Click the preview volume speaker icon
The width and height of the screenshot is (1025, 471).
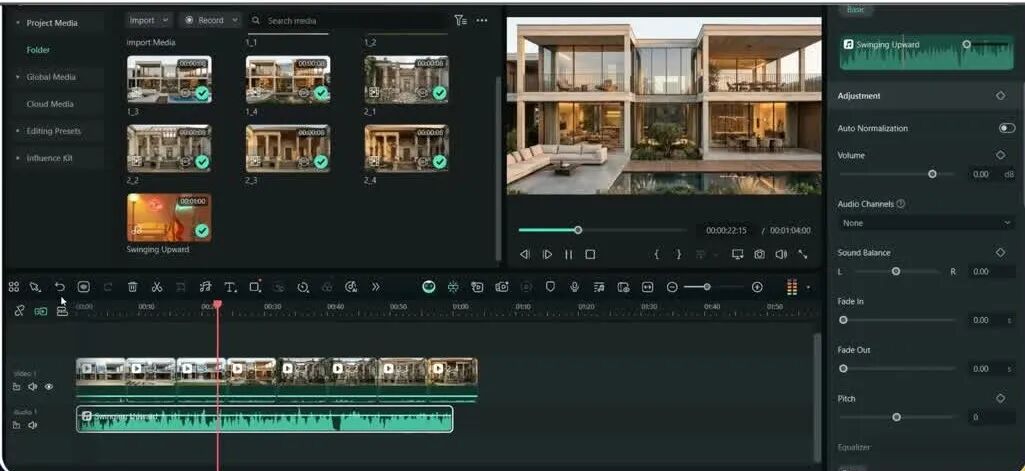pos(781,254)
